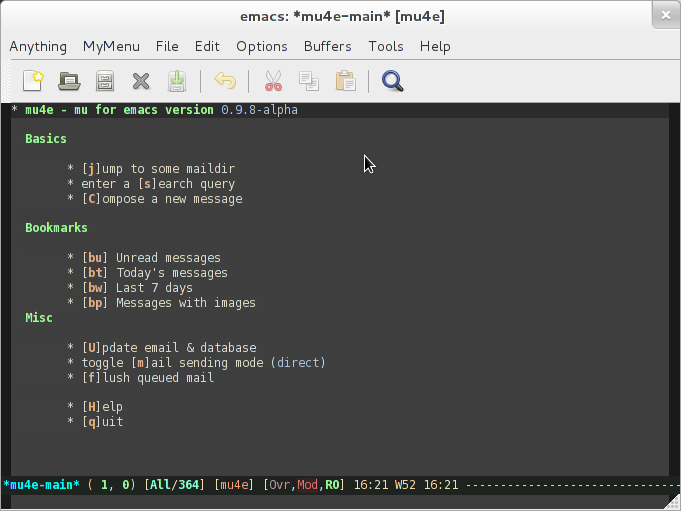Save the buffer using the toolbar icon

(x=176, y=81)
